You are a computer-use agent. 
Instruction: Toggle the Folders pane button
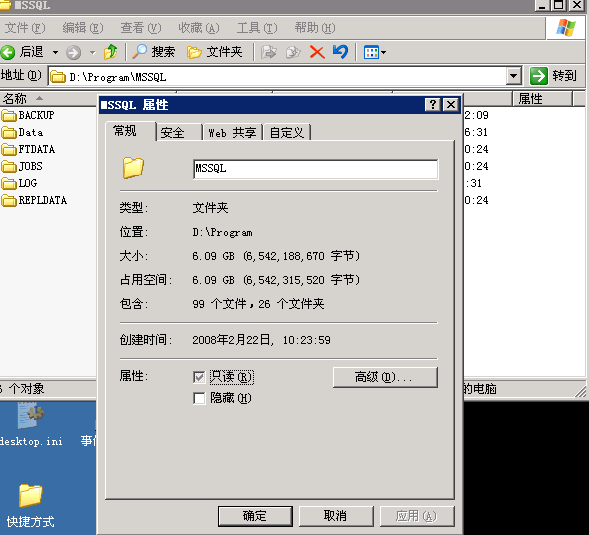coord(214,52)
